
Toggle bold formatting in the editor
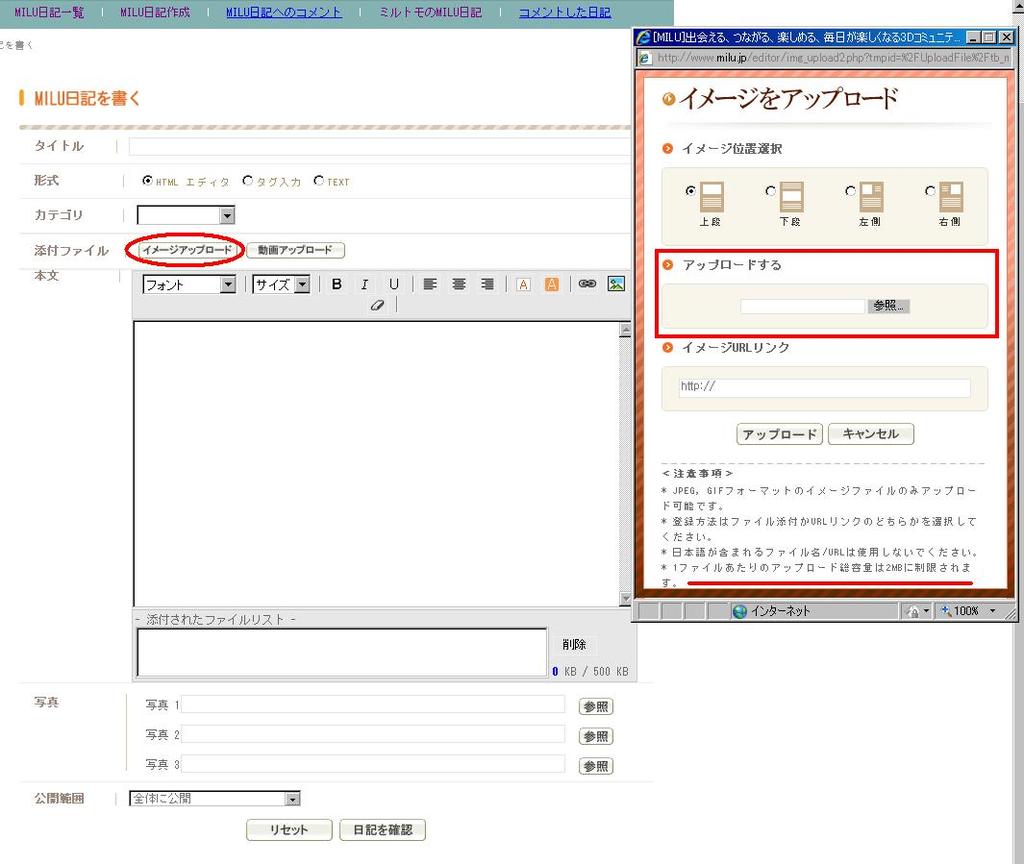click(337, 285)
